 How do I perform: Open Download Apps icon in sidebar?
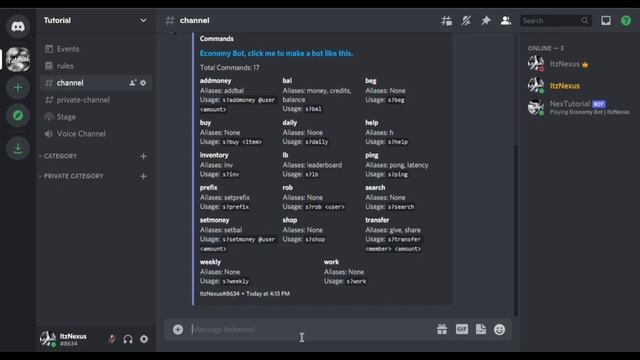(18, 148)
